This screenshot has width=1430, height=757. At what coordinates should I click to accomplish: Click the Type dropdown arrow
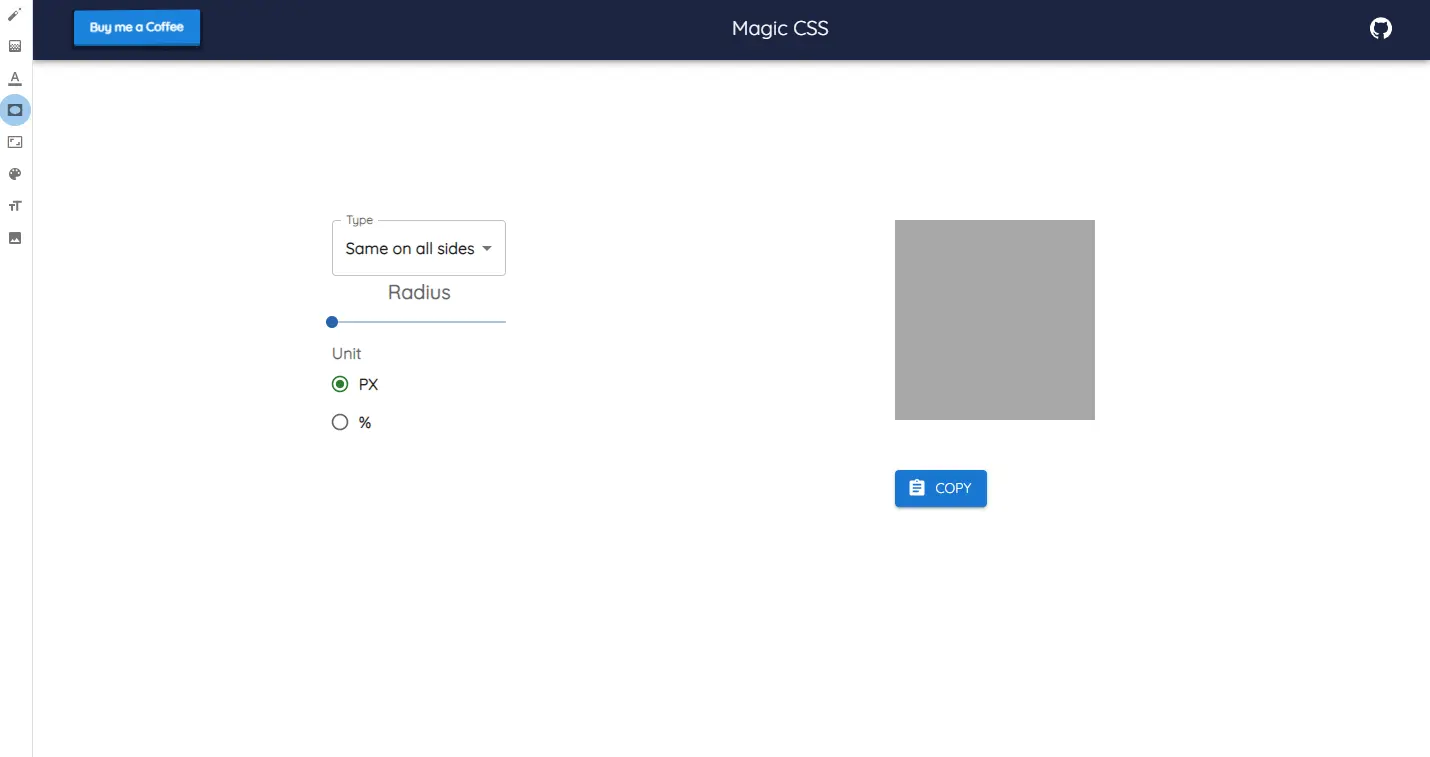click(x=487, y=249)
